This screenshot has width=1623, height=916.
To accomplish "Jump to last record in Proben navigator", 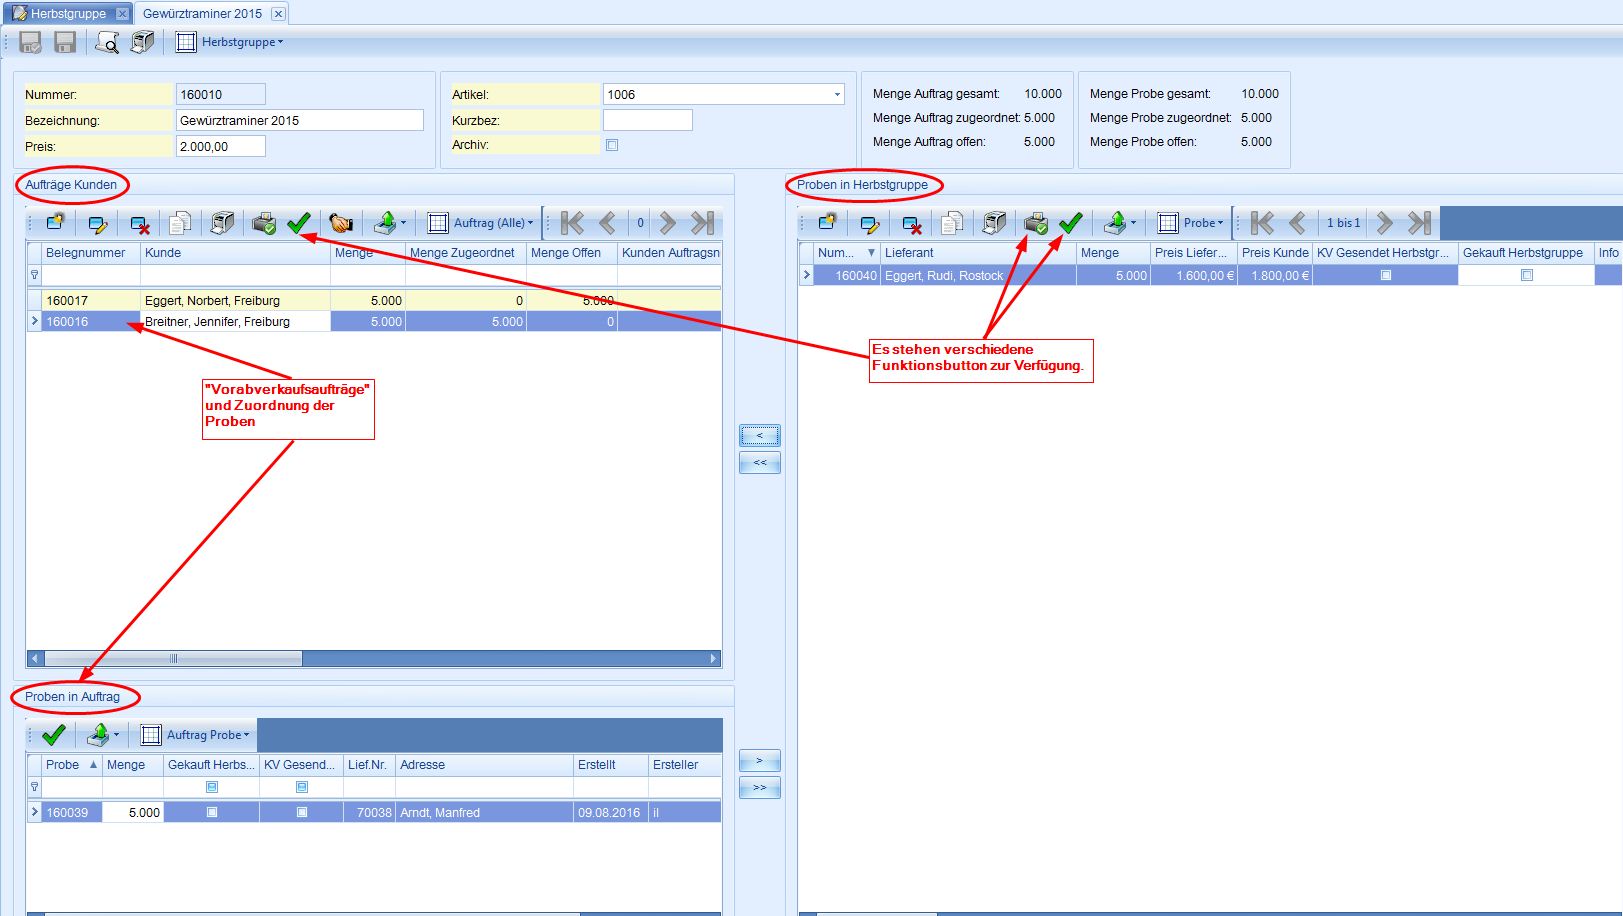I will pyautogui.click(x=1420, y=223).
